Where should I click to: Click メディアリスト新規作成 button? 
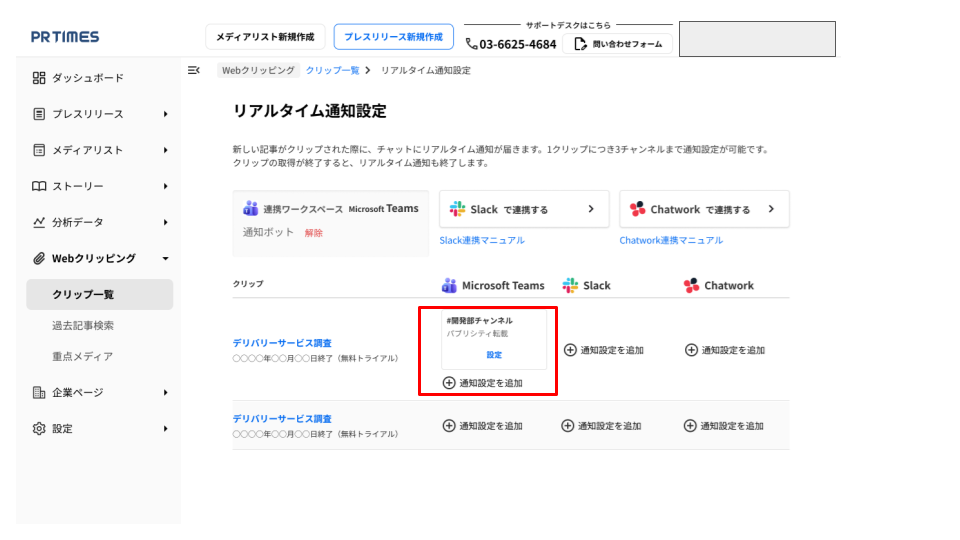(x=265, y=37)
